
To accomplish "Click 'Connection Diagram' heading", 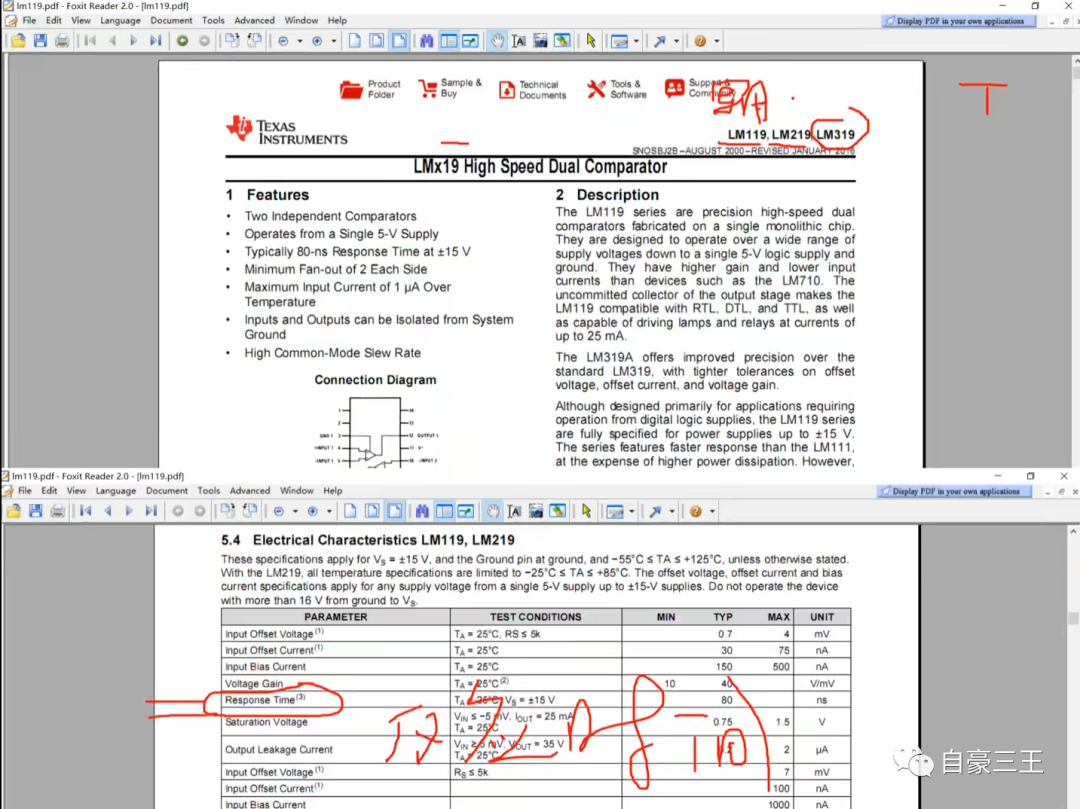I will pyautogui.click(x=375, y=380).
